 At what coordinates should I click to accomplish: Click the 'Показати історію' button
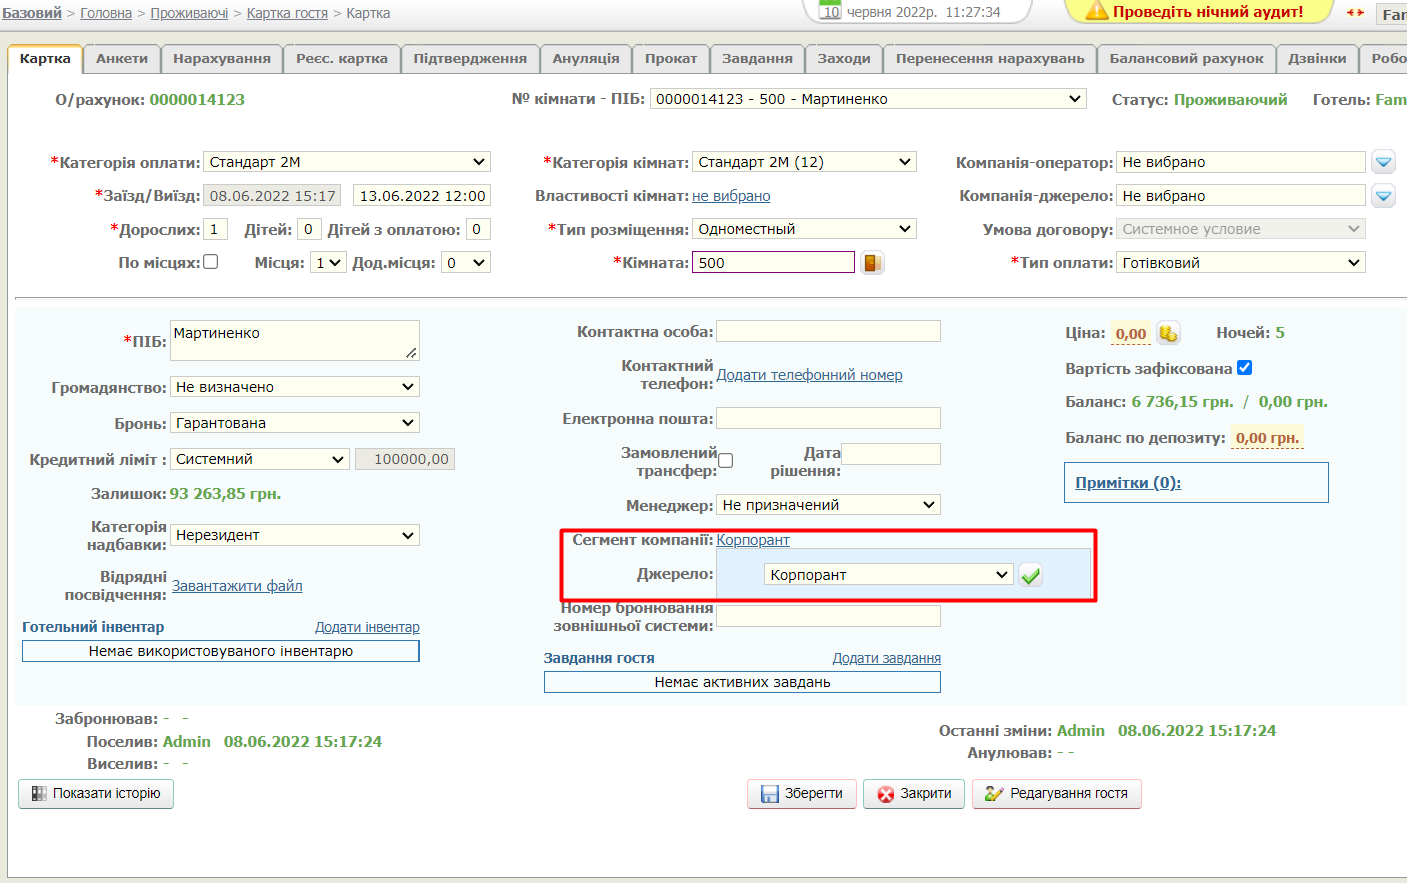[x=96, y=793]
